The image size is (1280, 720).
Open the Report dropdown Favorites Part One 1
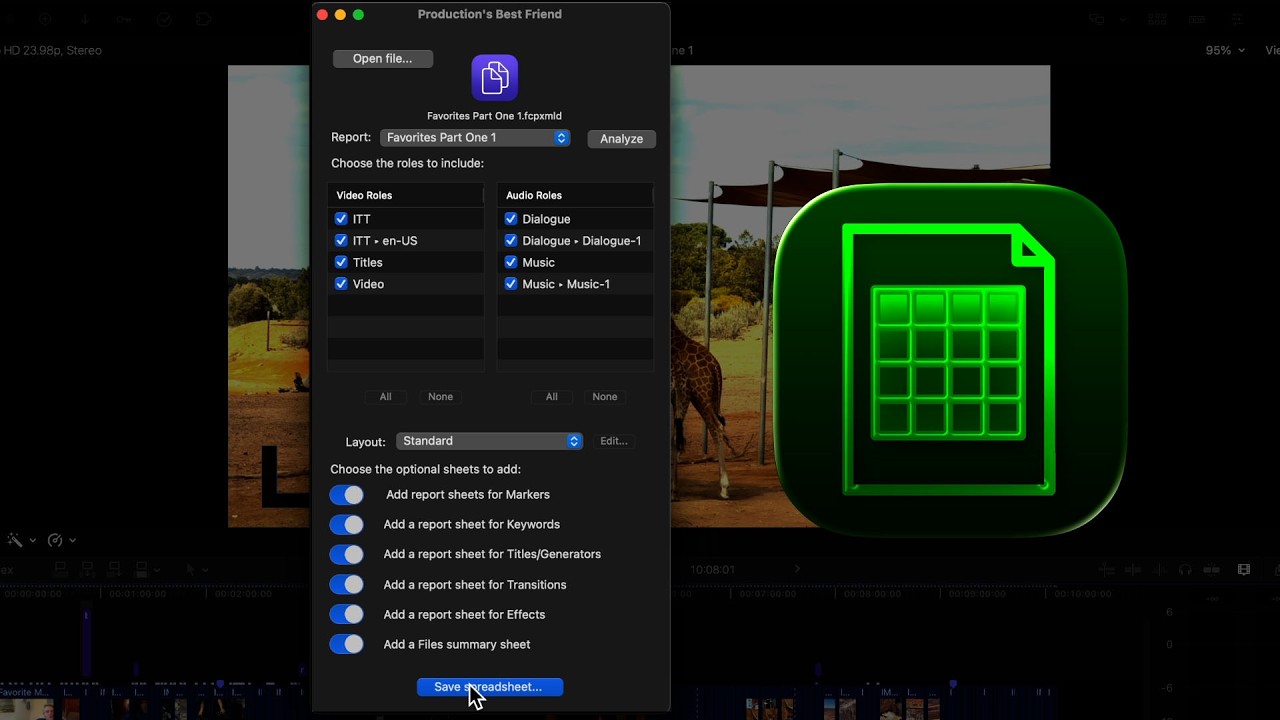[475, 138]
